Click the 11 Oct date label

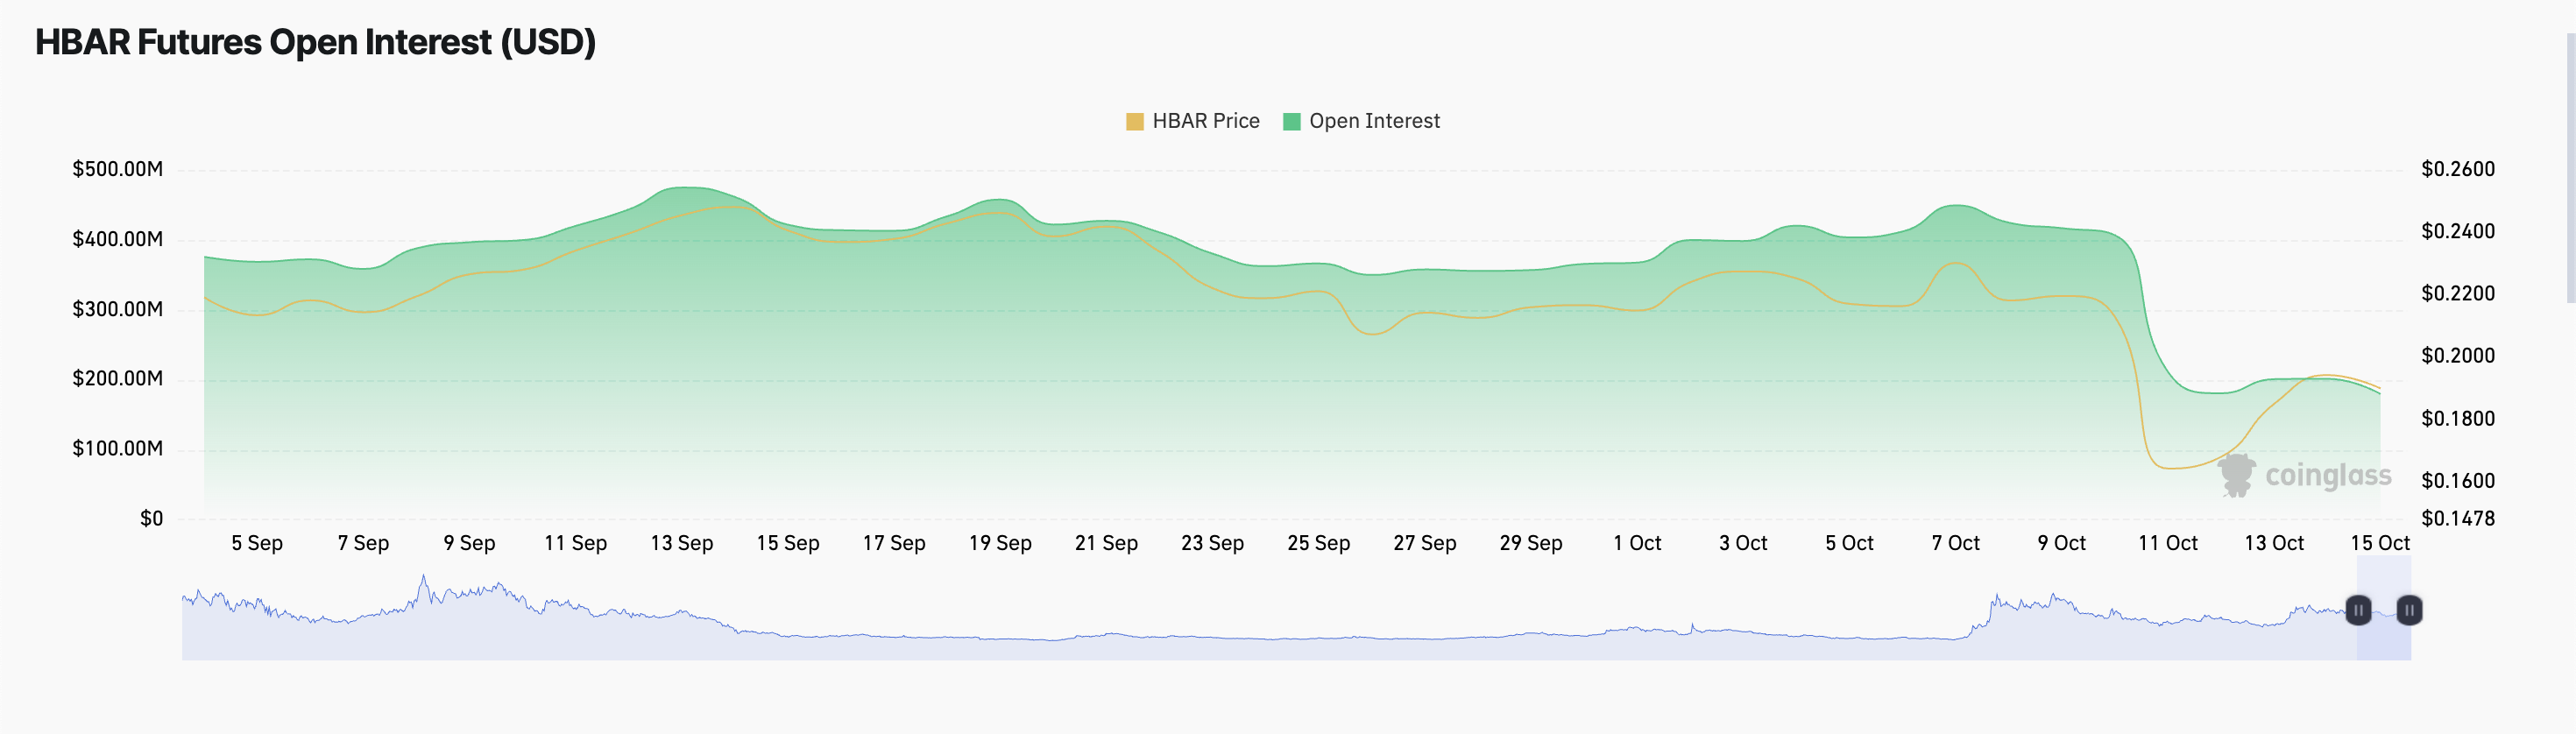(x=2167, y=543)
